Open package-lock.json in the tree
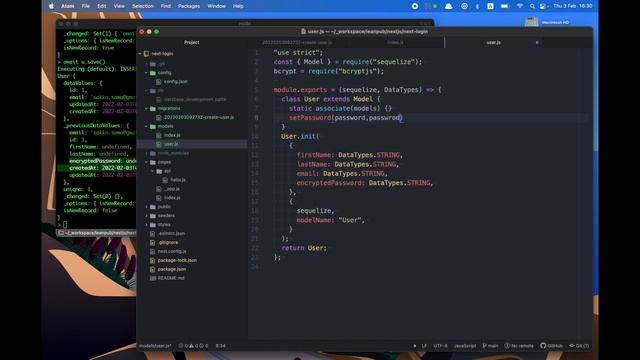Image resolution: width=640 pixels, height=360 pixels. (177, 260)
